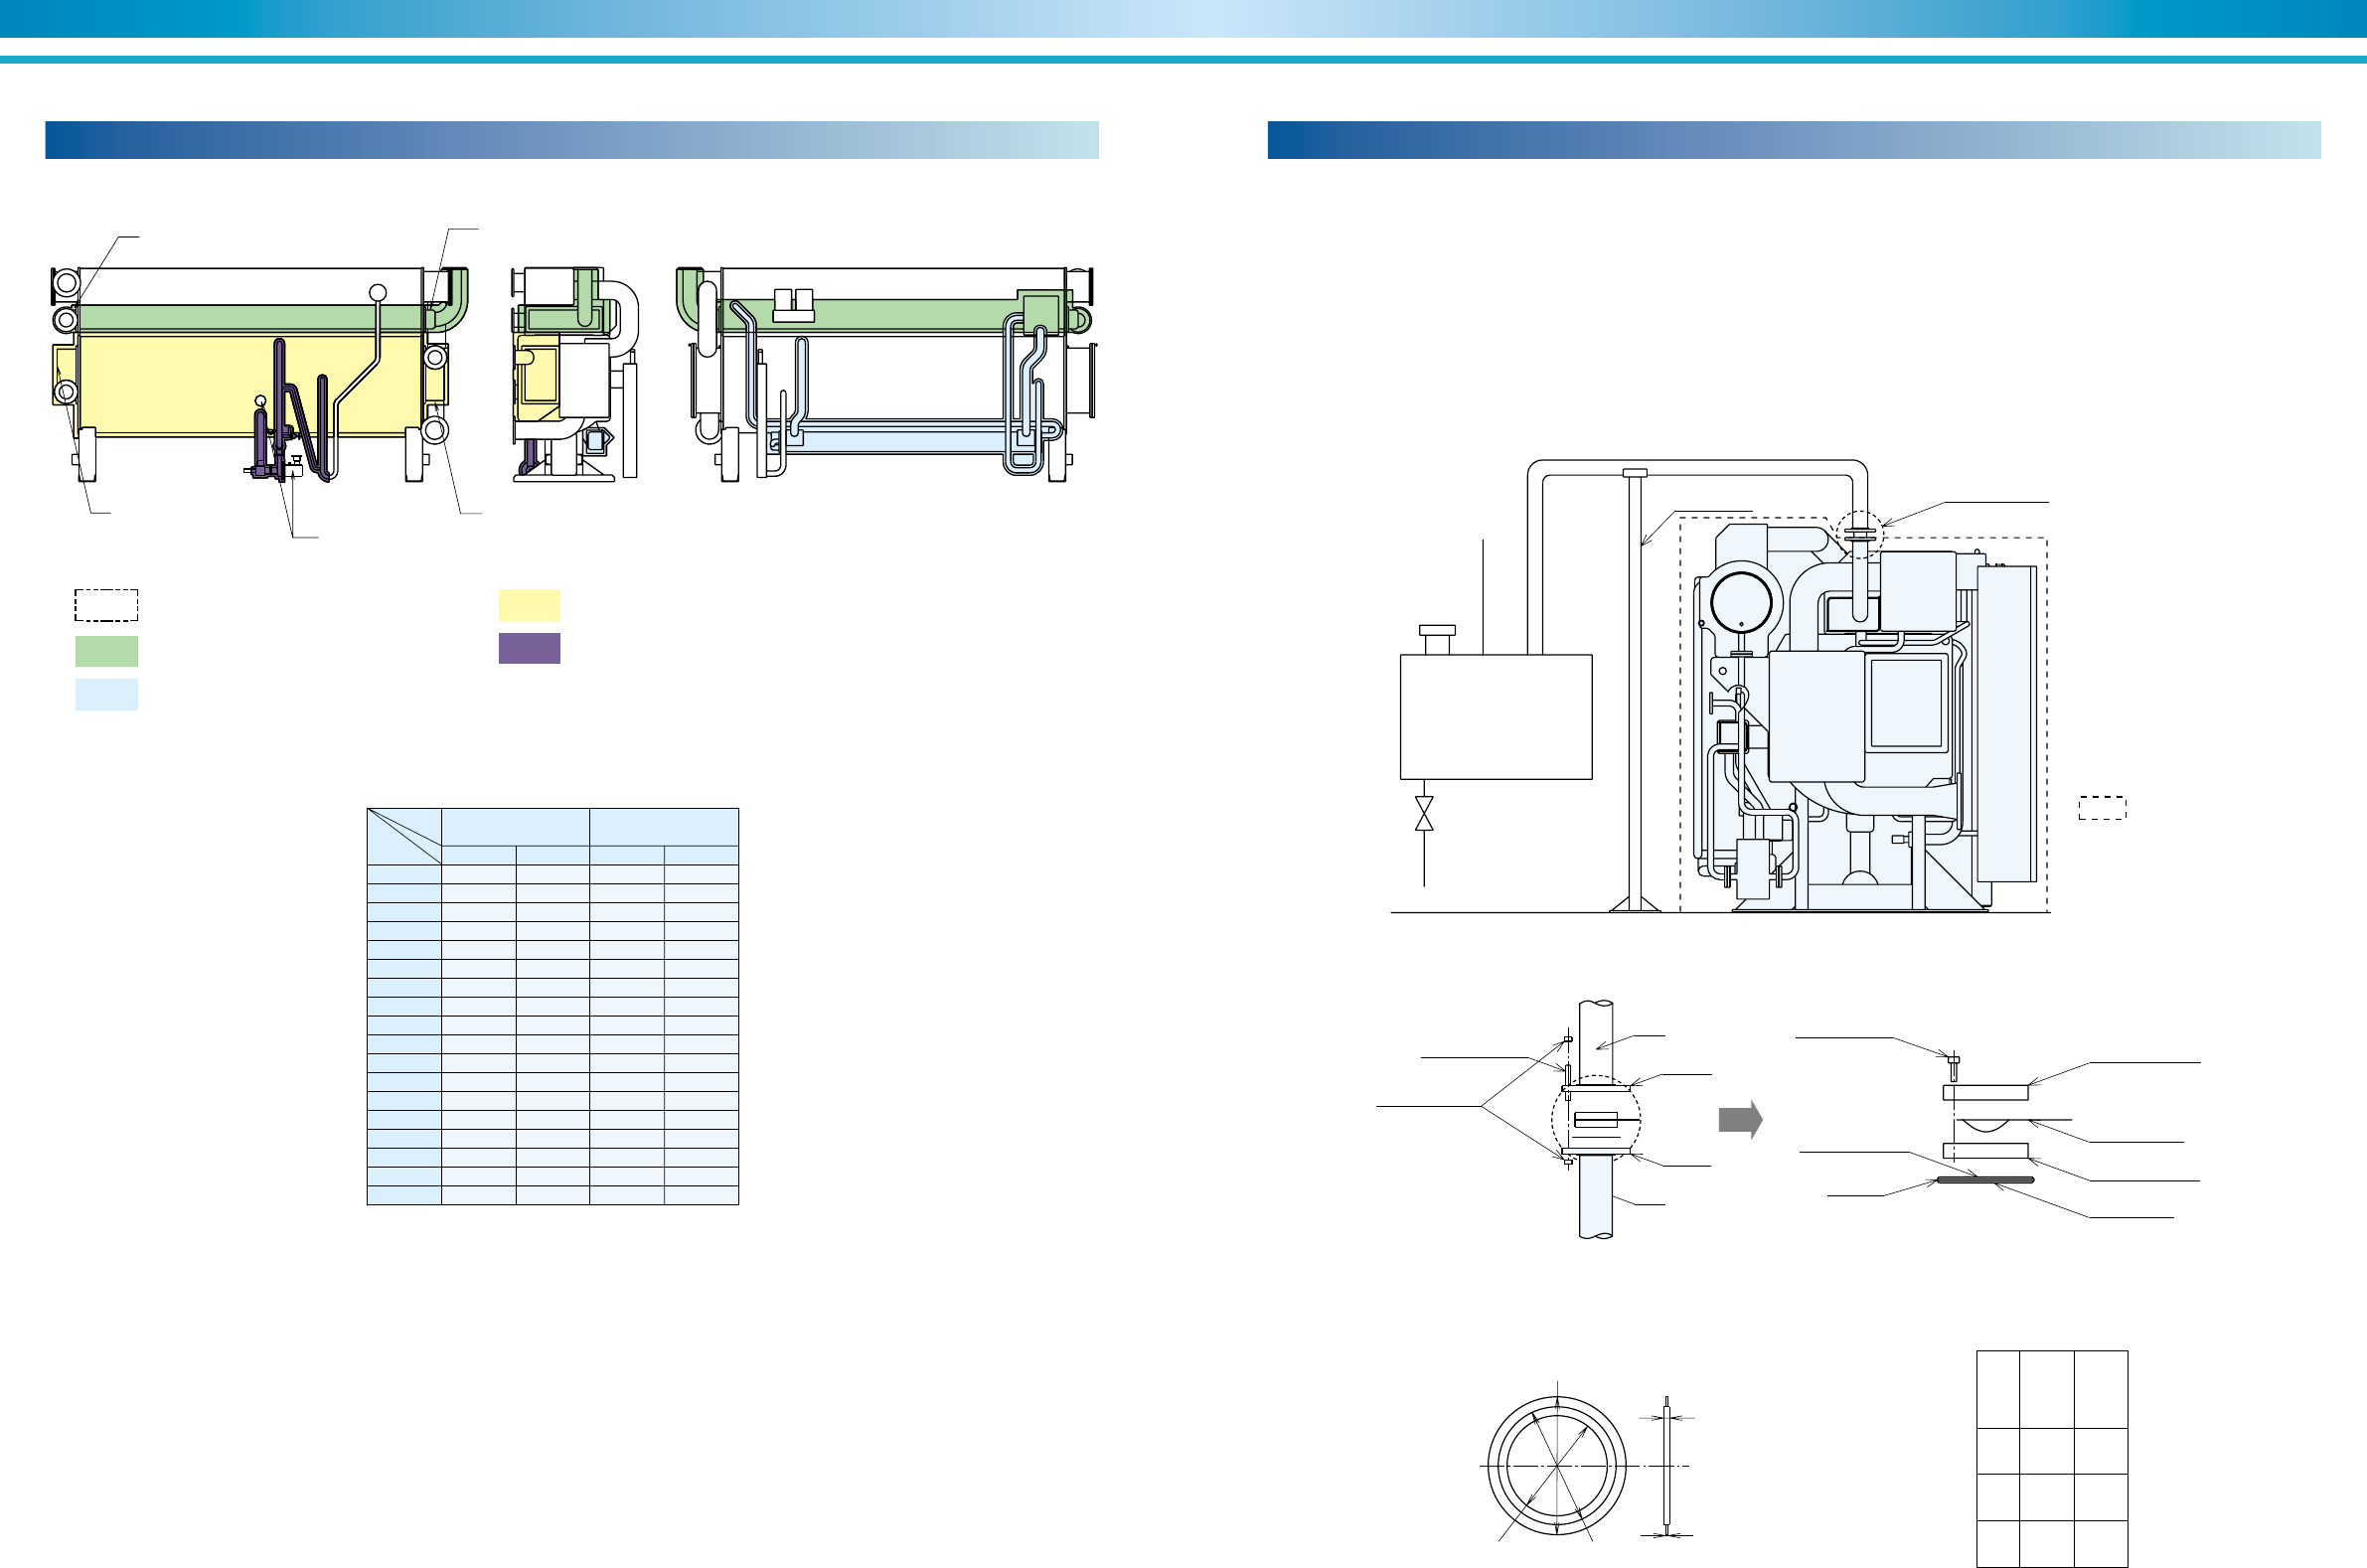Click the purple legend color swatch
The image size is (2367, 1568).
point(529,648)
